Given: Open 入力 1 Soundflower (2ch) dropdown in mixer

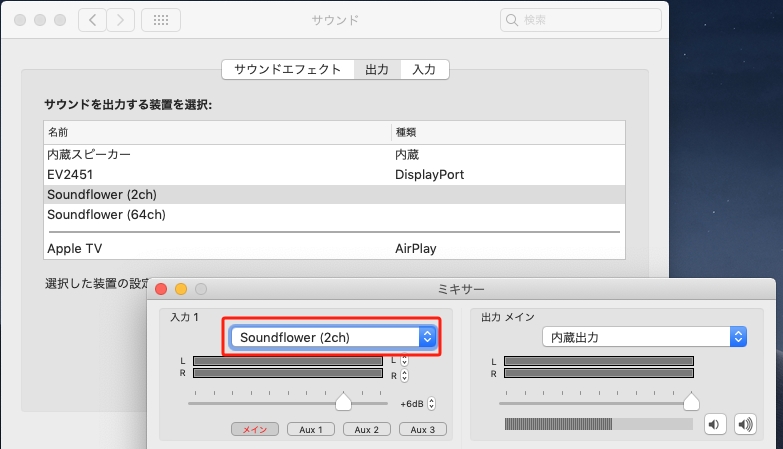Looking at the screenshot, I should 333,337.
